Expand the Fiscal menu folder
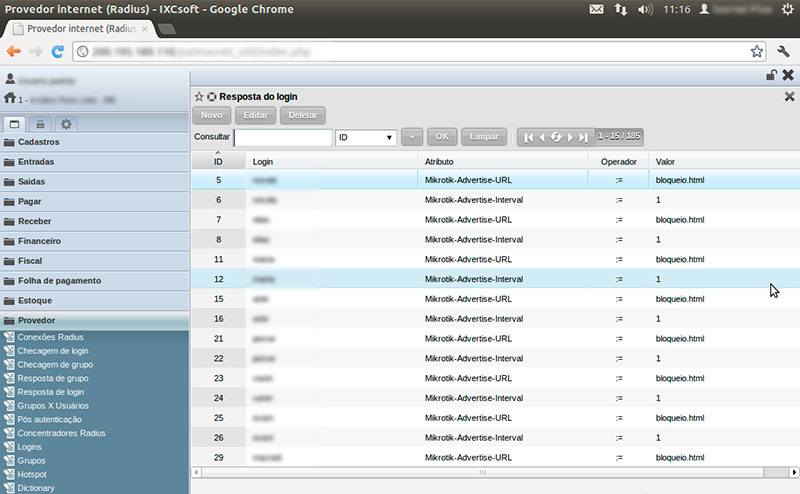Image resolution: width=800 pixels, height=494 pixels. (94, 261)
